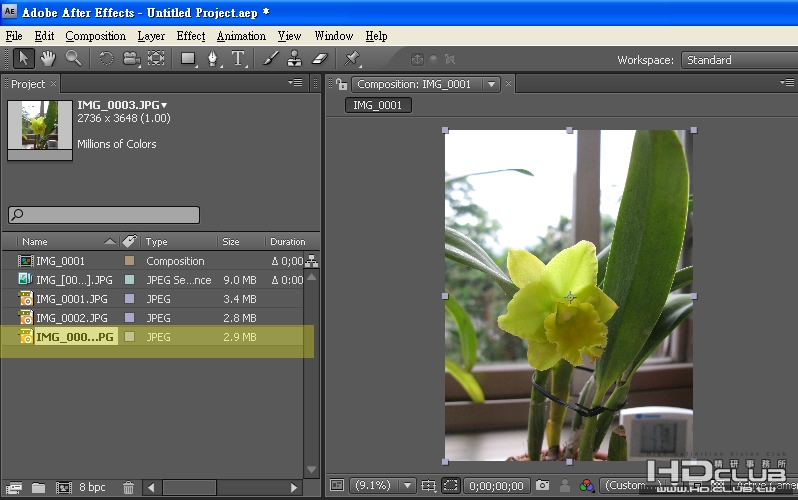The width and height of the screenshot is (798, 500).
Task: Select the Zoom magnifier tool
Action: coord(73,59)
